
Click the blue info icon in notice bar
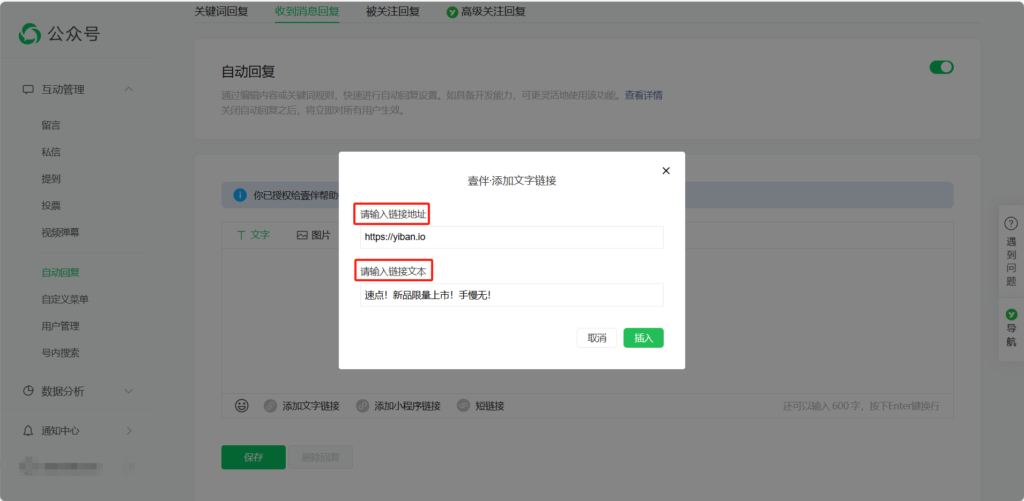point(240,195)
